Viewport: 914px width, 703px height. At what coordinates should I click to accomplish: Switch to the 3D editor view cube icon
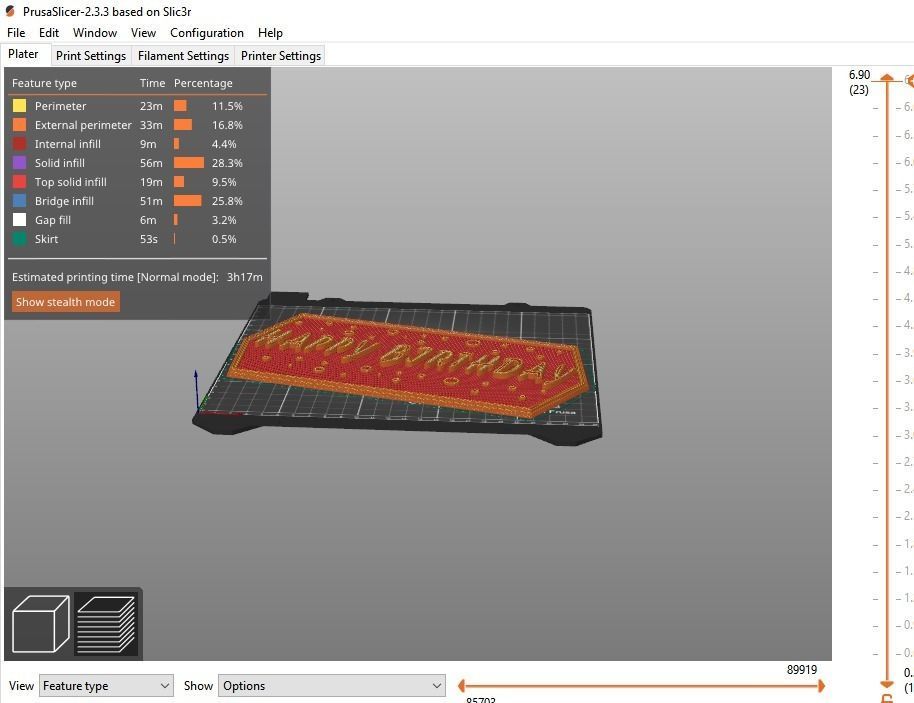point(40,624)
